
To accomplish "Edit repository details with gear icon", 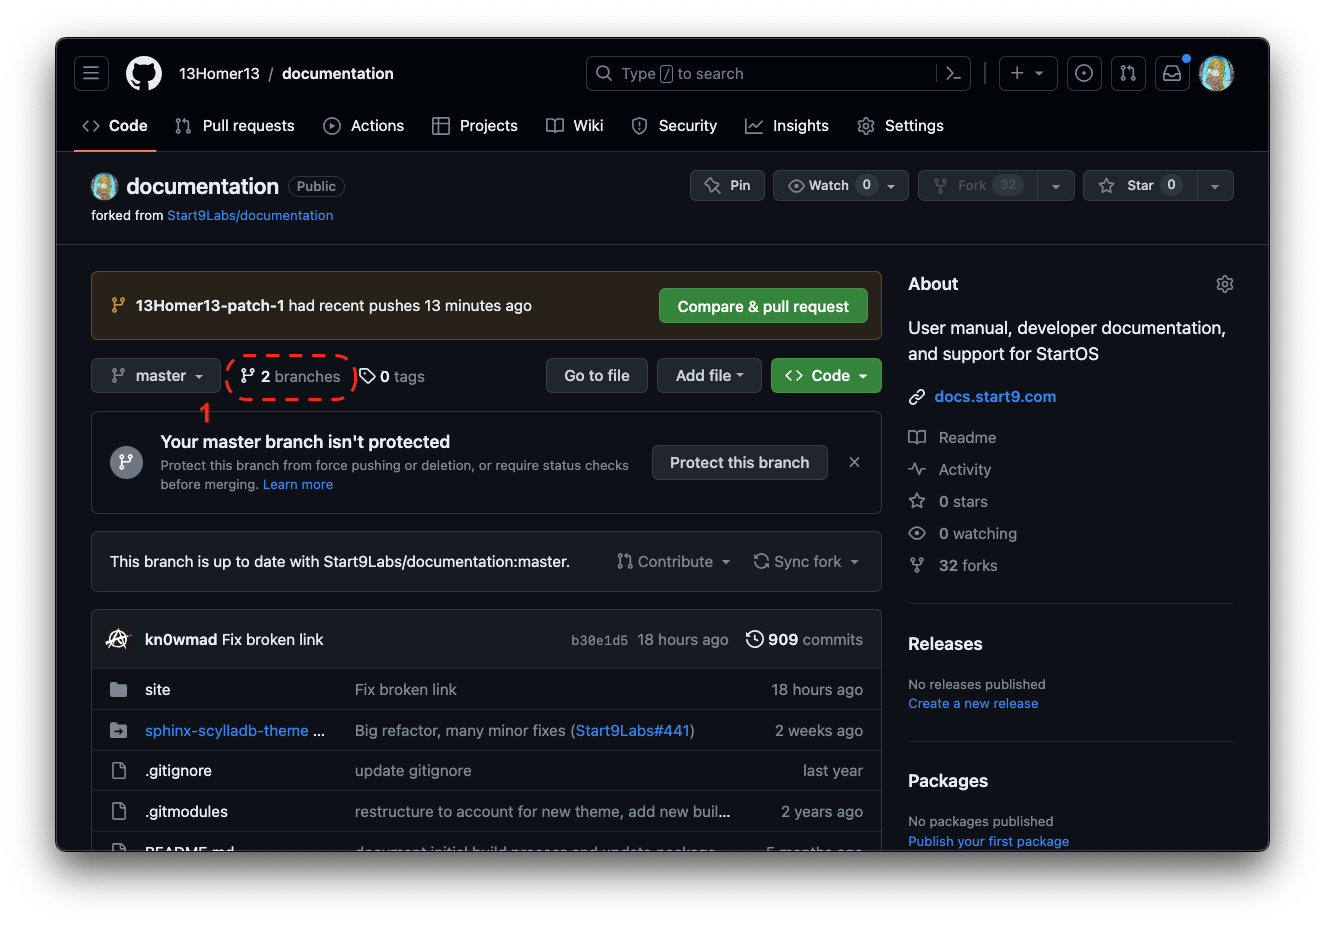I will point(1224,284).
